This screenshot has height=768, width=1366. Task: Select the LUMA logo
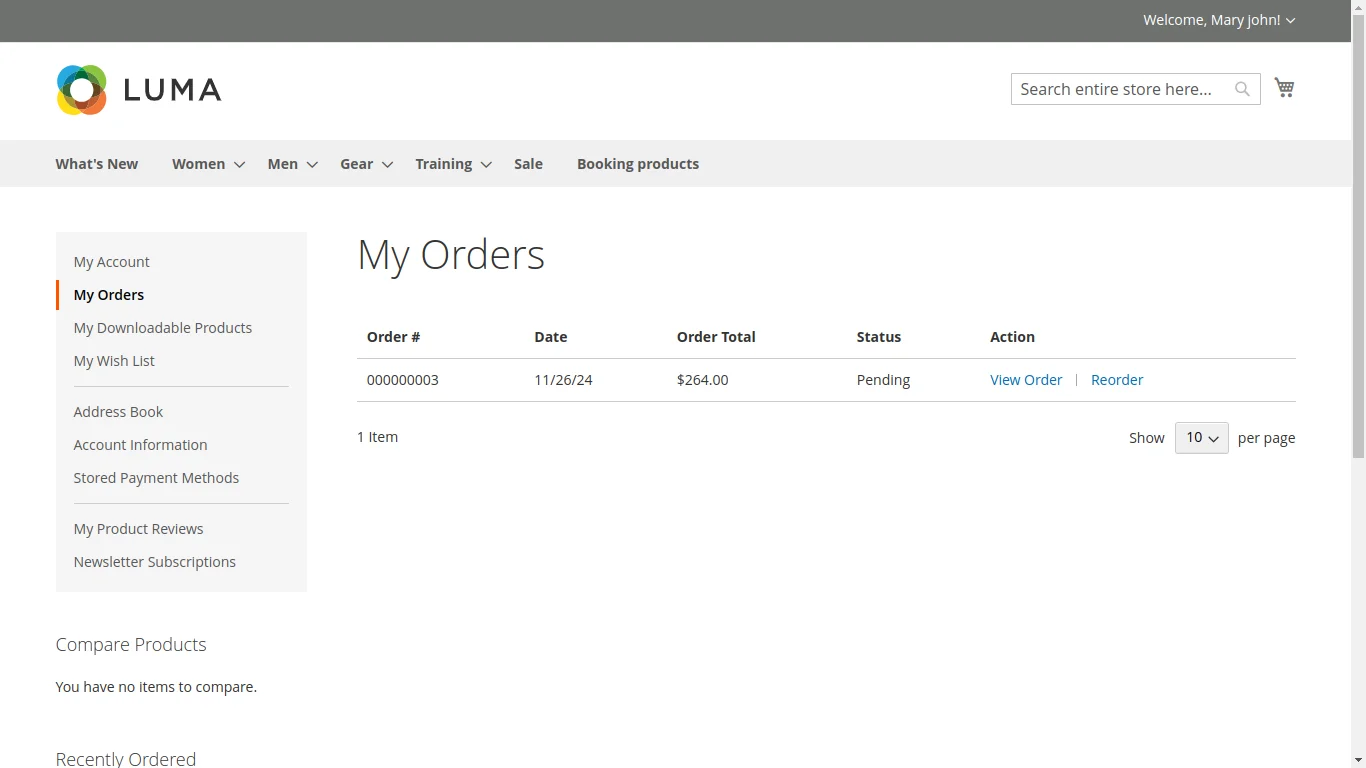point(138,89)
